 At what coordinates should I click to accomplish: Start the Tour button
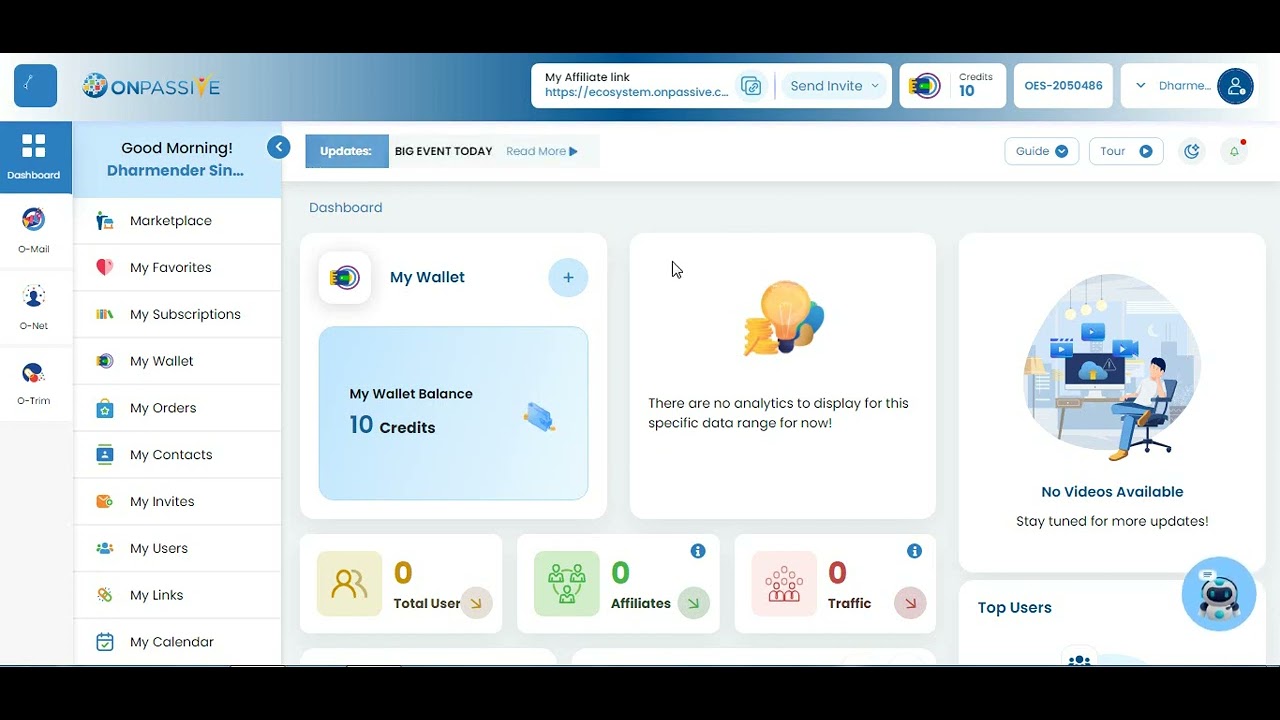point(1126,151)
